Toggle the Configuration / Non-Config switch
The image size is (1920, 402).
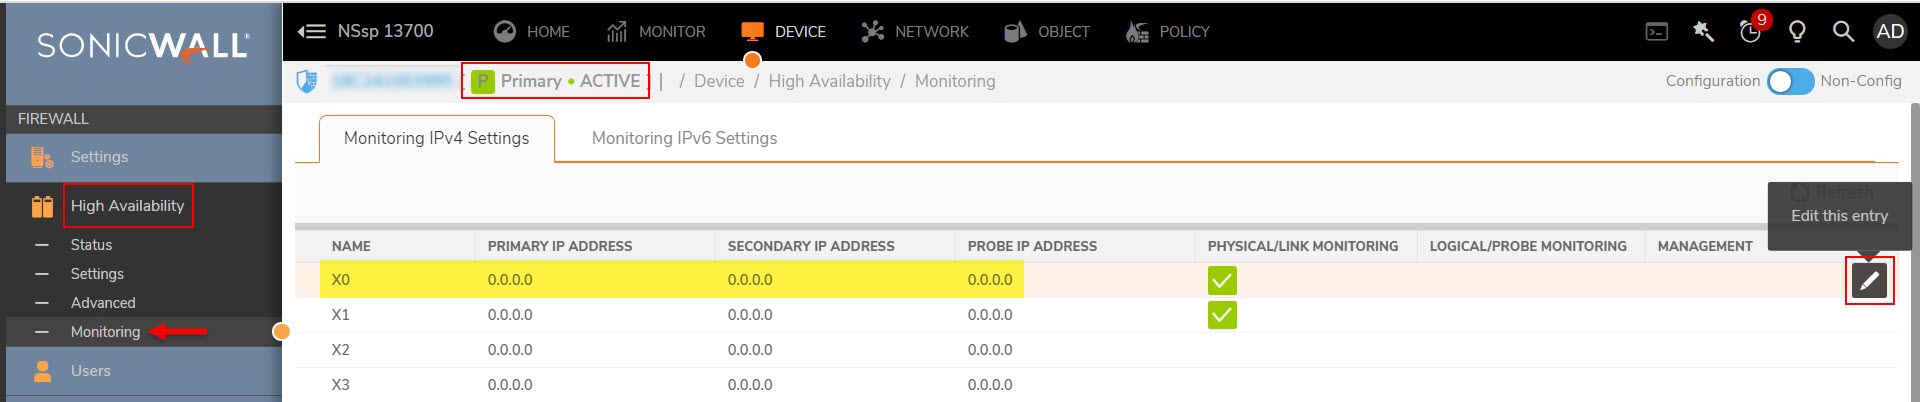pyautogui.click(x=1790, y=81)
